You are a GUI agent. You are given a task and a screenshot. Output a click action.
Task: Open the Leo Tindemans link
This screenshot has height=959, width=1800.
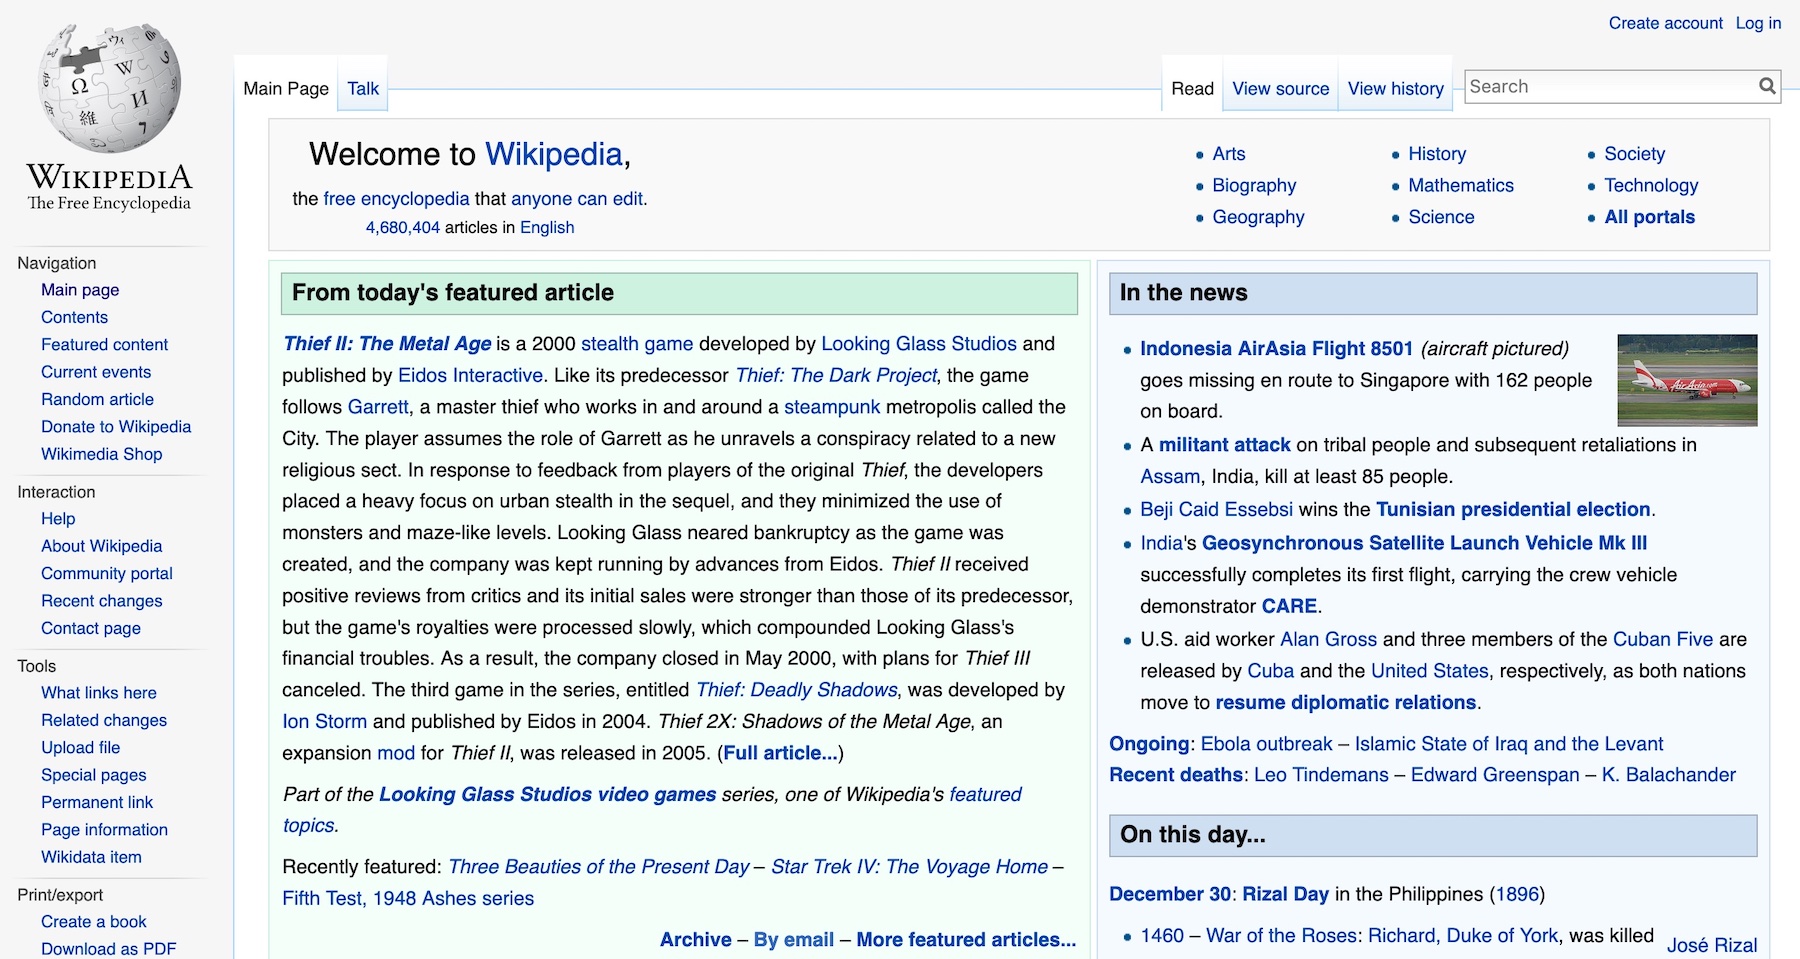pyautogui.click(x=1321, y=775)
